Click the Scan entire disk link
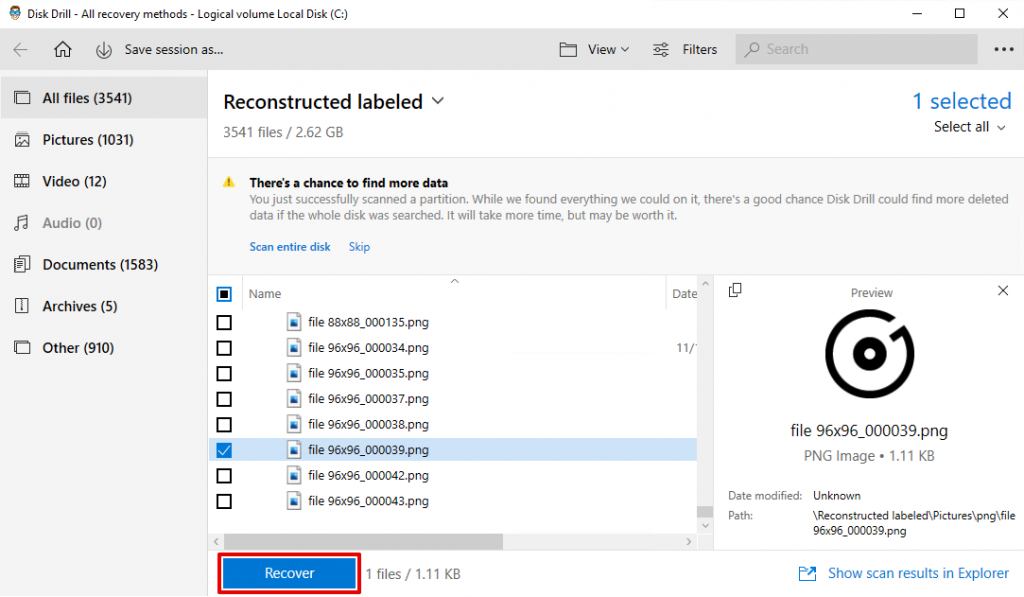Viewport: 1024px width, 597px height. 290,246
